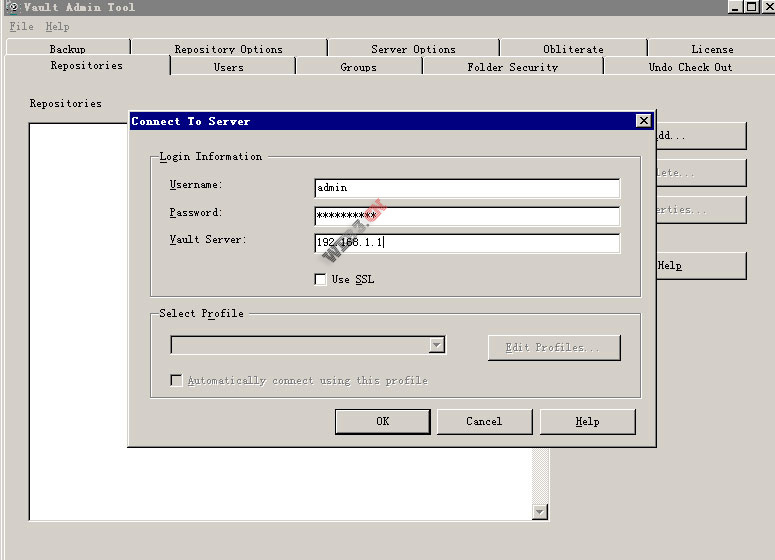The image size is (775, 560).
Task: Open the Folder Security tab
Action: [x=513, y=67]
